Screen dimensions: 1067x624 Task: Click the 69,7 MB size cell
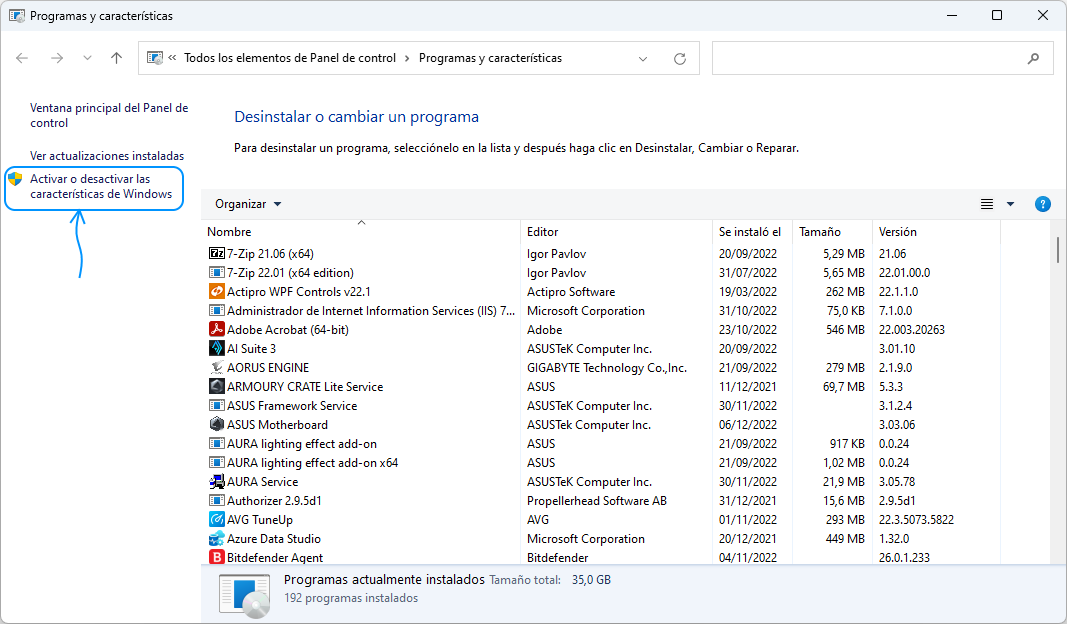[844, 387]
